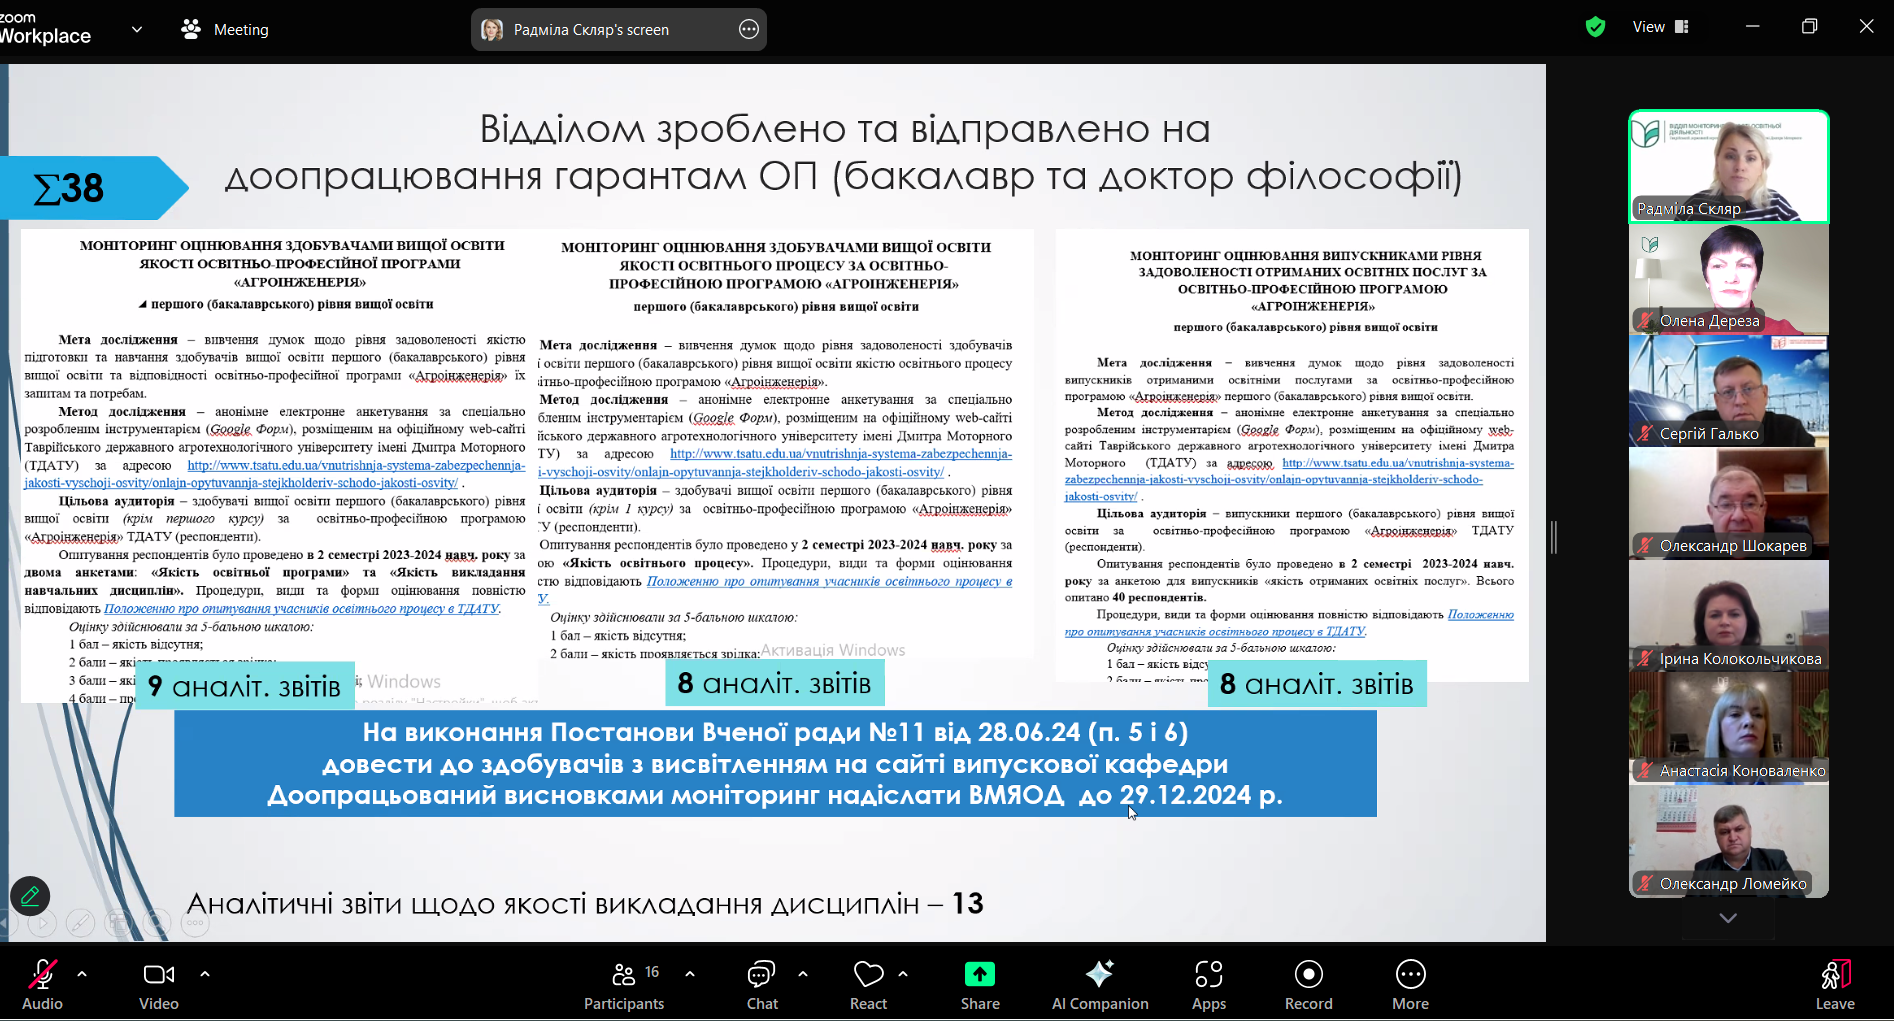Open the tsatu.edu.ua link in the left document
Image resolution: width=1894 pixels, height=1021 pixels.
tap(275, 474)
